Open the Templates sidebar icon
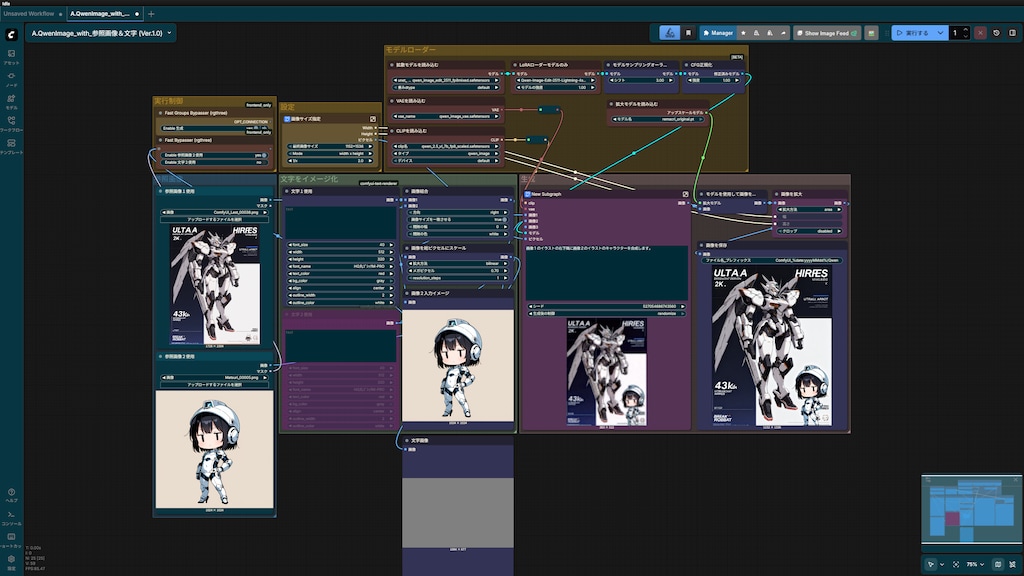 (11, 144)
